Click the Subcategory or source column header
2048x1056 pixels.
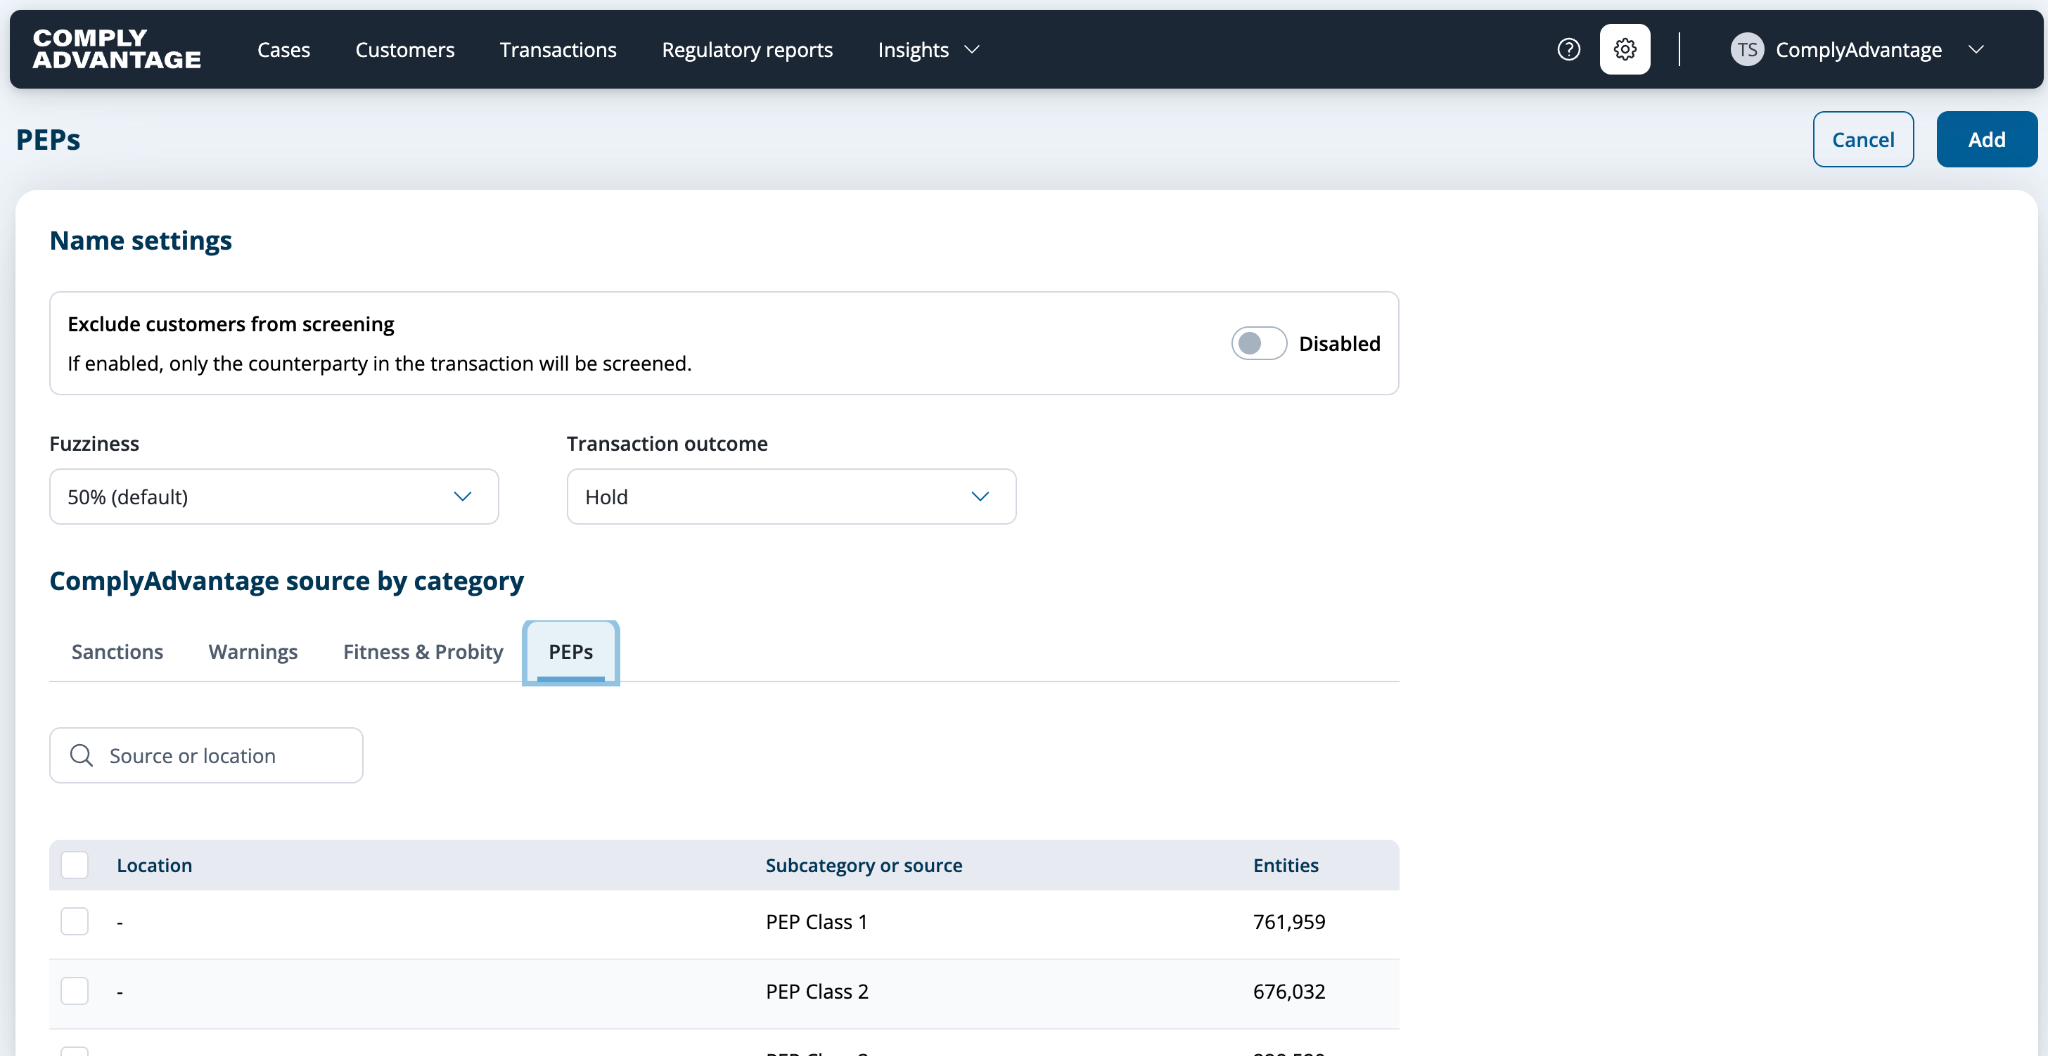click(x=864, y=865)
